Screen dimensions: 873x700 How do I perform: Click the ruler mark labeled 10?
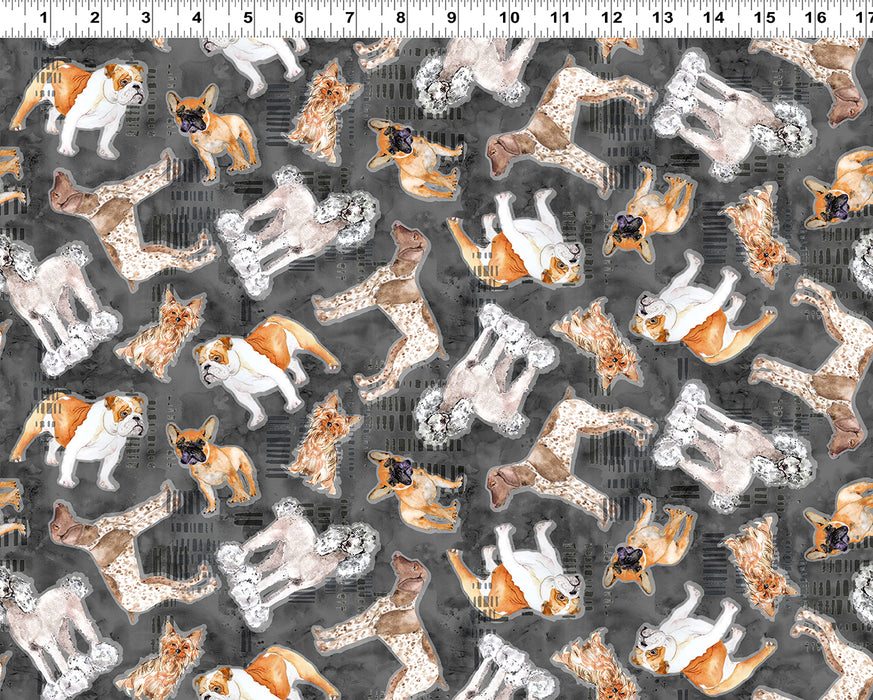coord(508,17)
